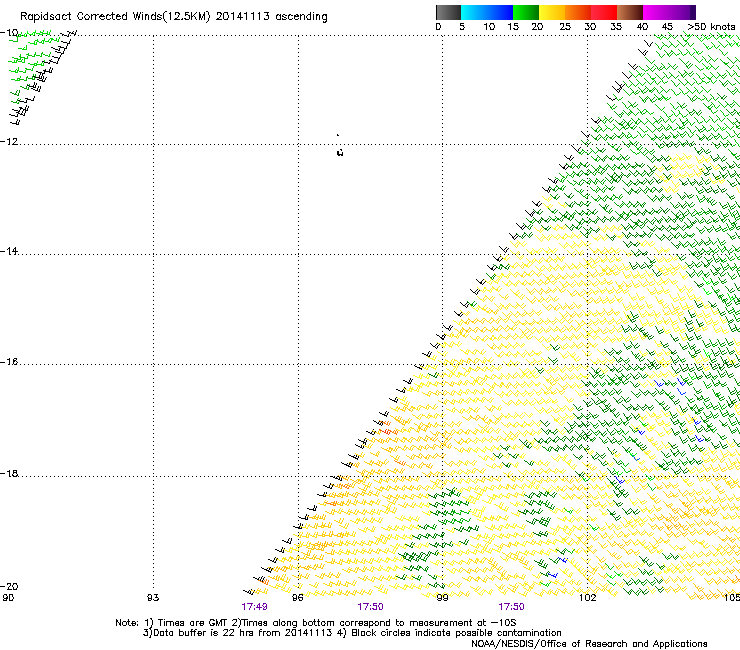The height and width of the screenshot is (650, 740).
Task: Click the purple '17:49' time label
Action: [x=254, y=607]
